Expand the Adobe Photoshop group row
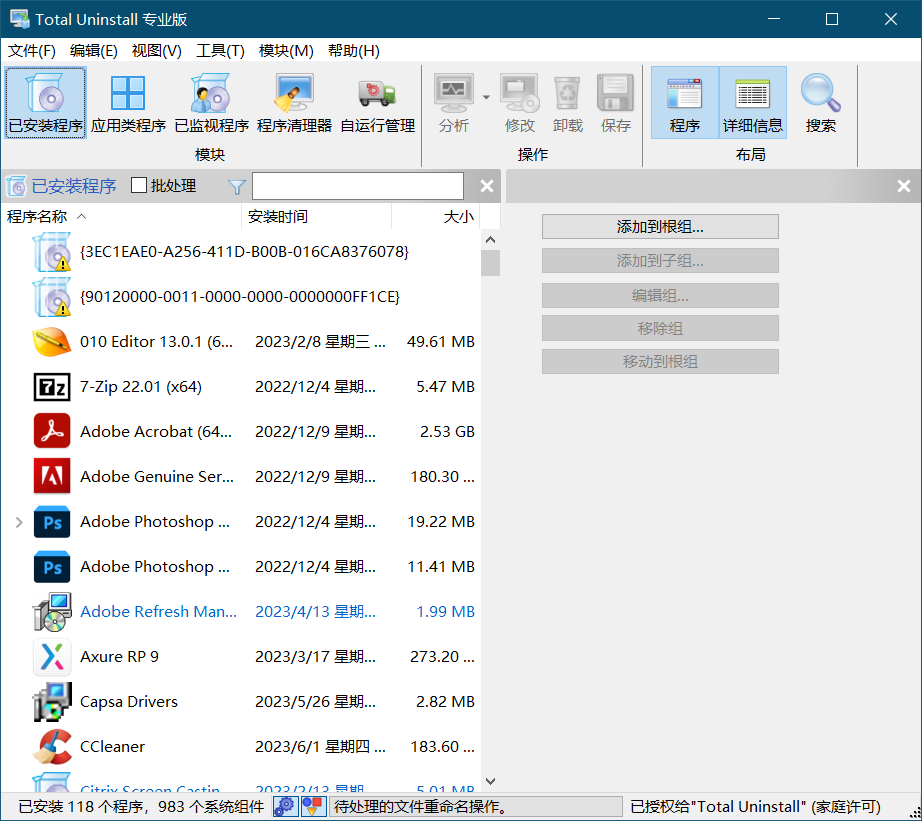 click(19, 522)
